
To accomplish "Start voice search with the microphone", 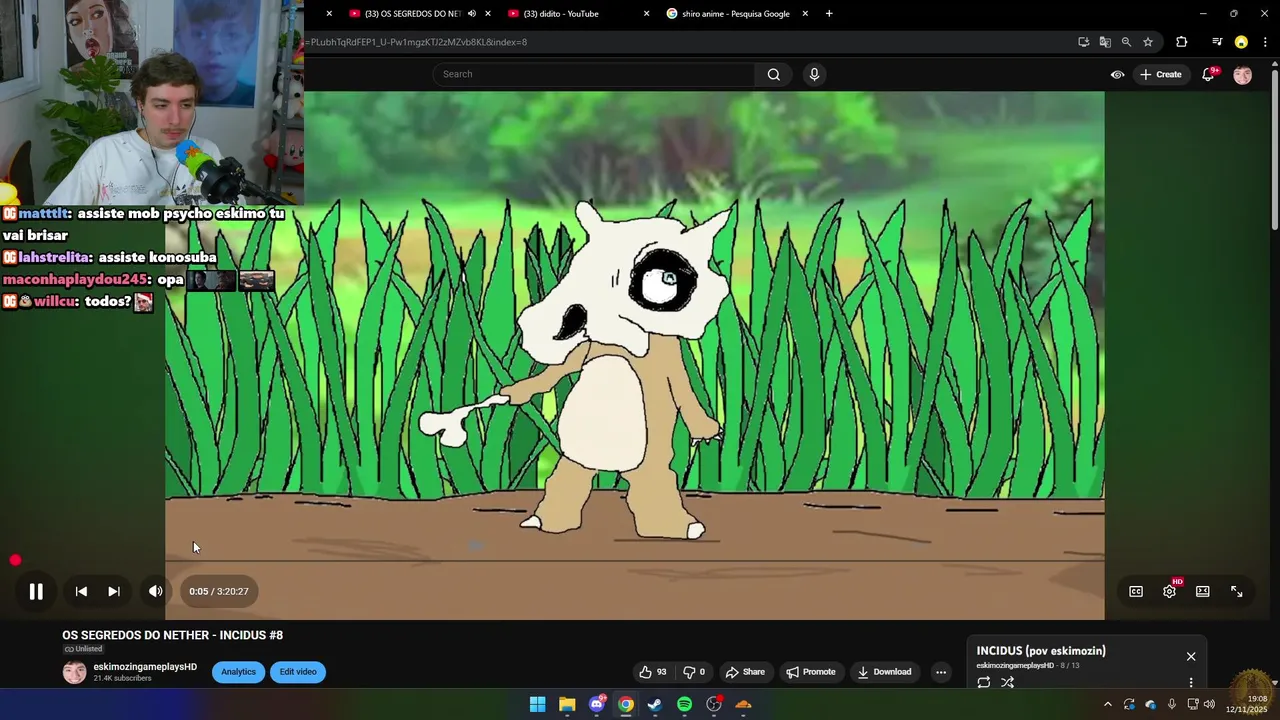I will coord(814,74).
